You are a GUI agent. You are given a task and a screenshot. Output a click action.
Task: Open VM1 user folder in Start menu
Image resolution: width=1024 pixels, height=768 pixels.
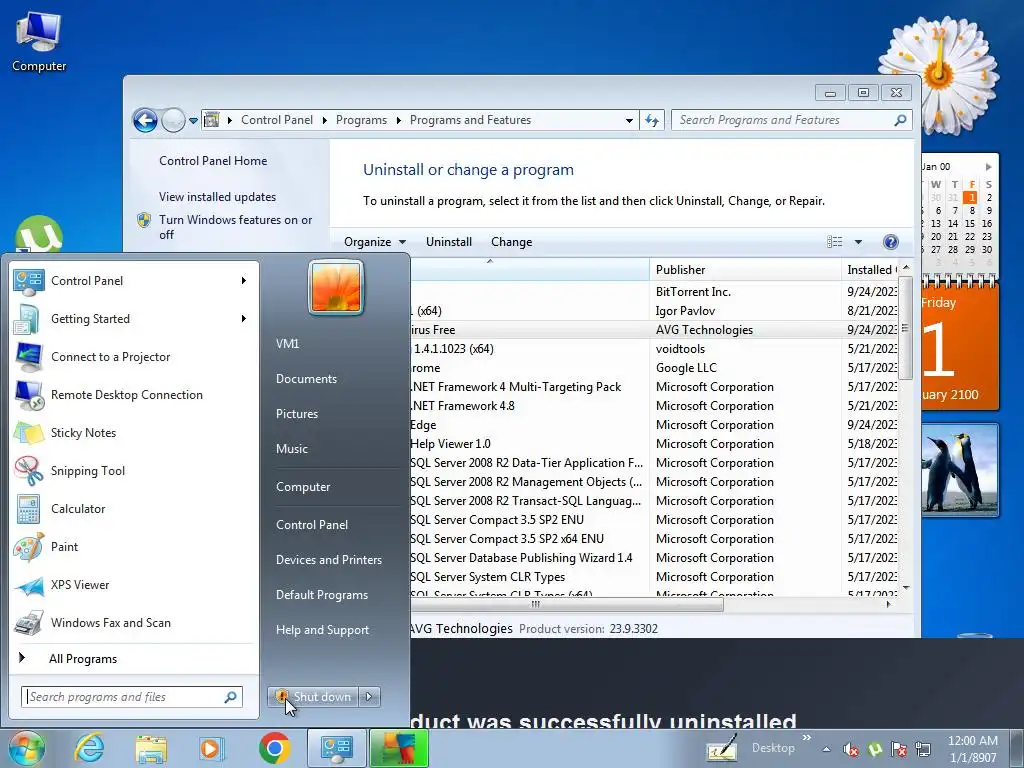tap(287, 344)
